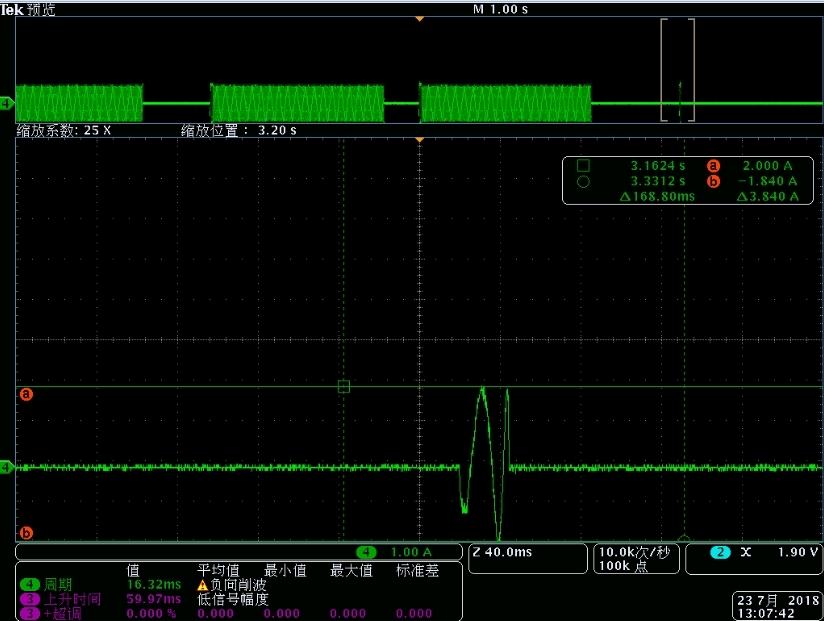
Task: Click the 1.90 V trigger level
Action: tap(798, 552)
